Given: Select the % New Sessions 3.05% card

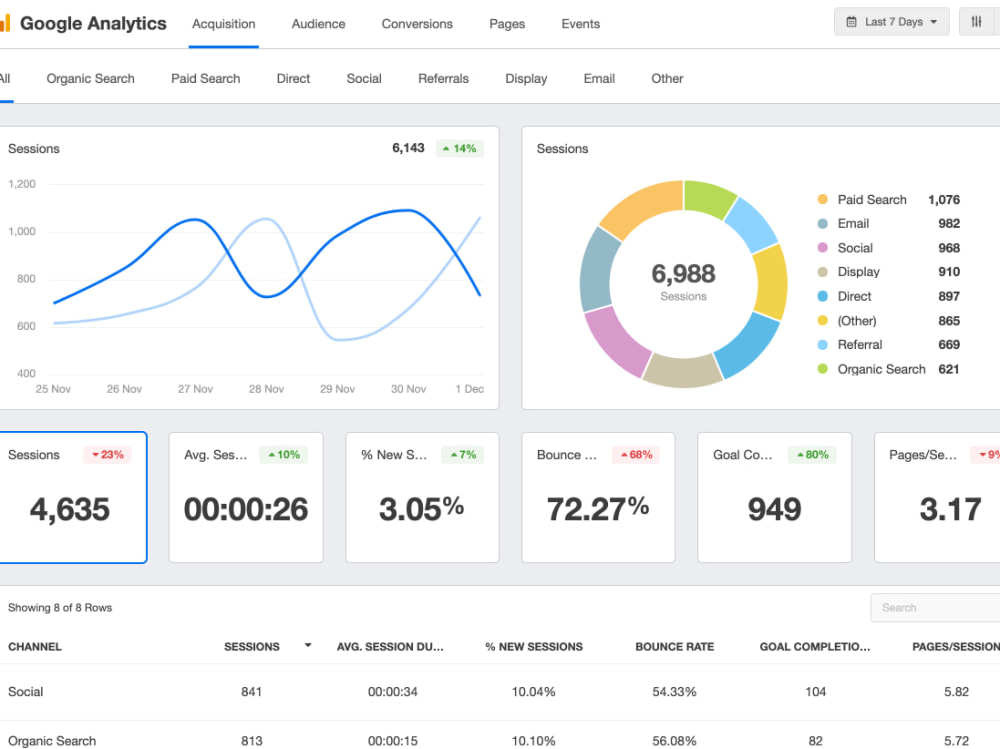Looking at the screenshot, I should click(422, 498).
